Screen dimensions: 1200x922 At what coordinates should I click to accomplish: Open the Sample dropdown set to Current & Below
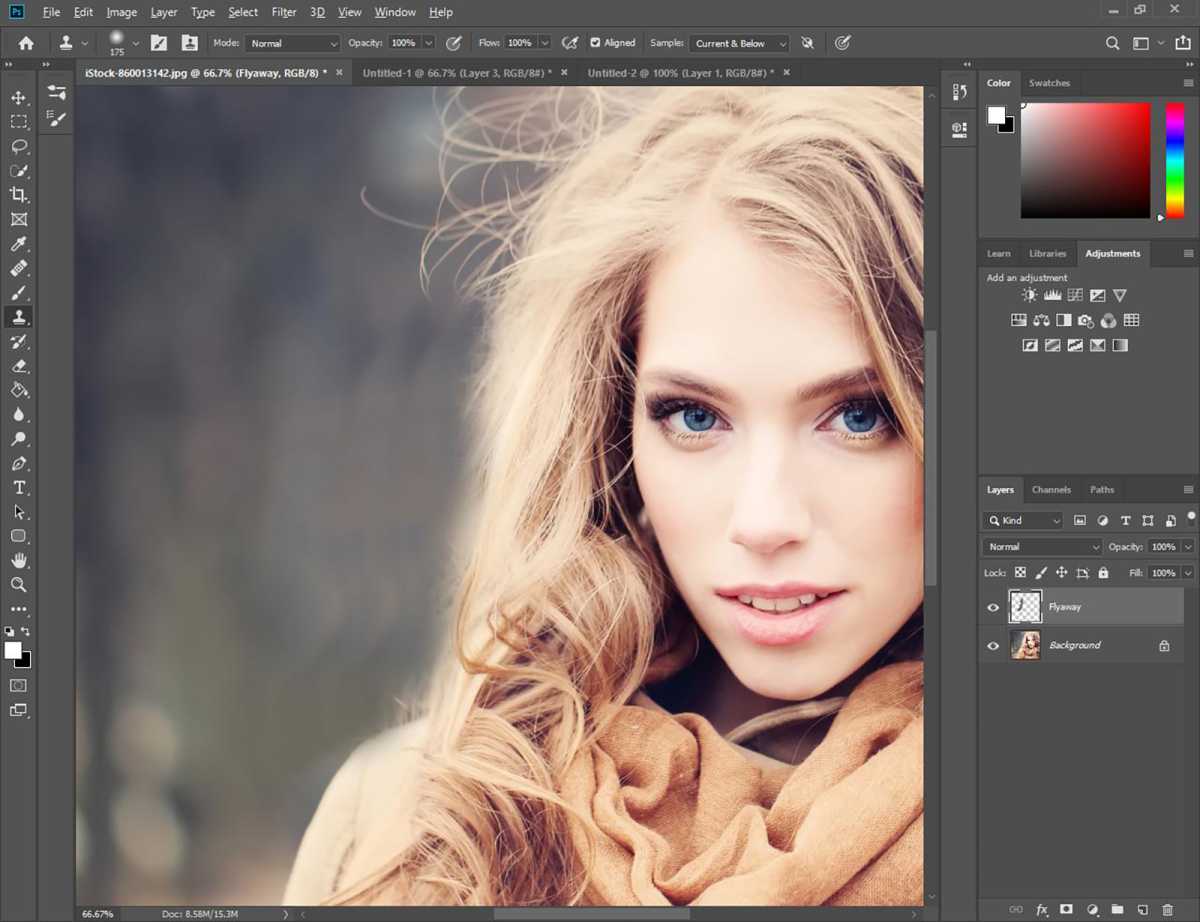tap(738, 43)
